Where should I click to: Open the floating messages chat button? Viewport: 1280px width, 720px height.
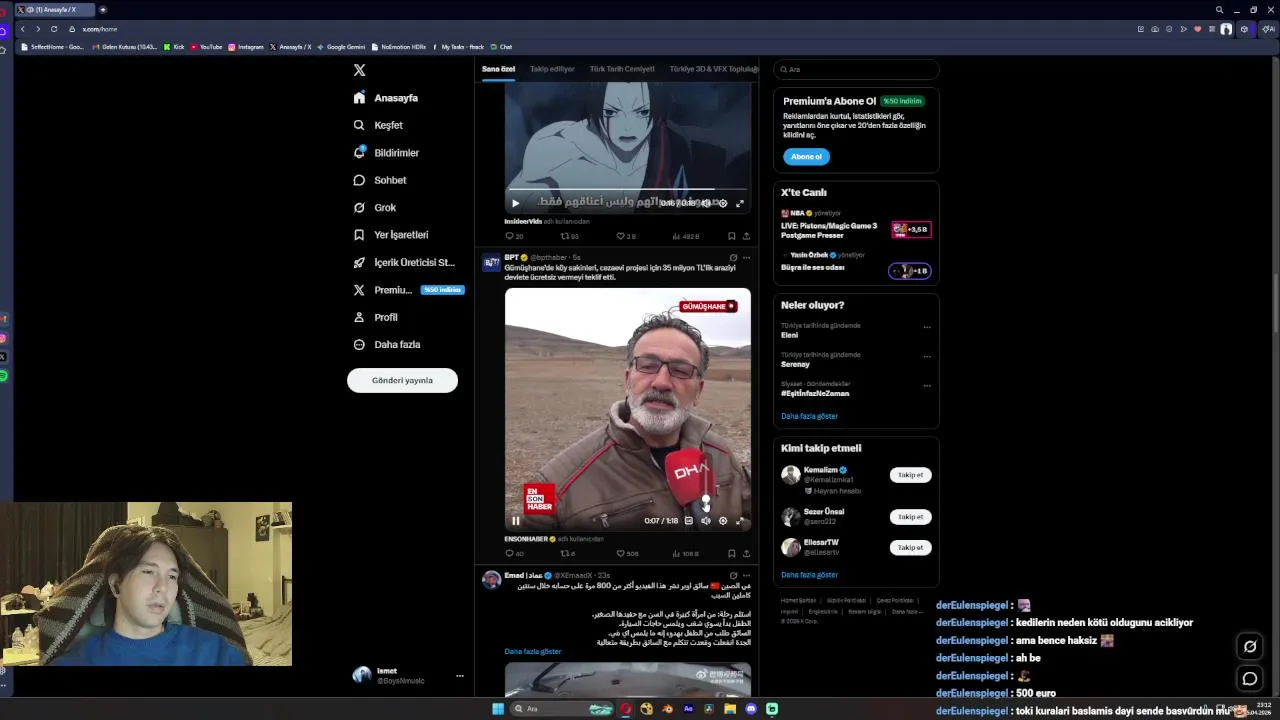tap(1249, 679)
